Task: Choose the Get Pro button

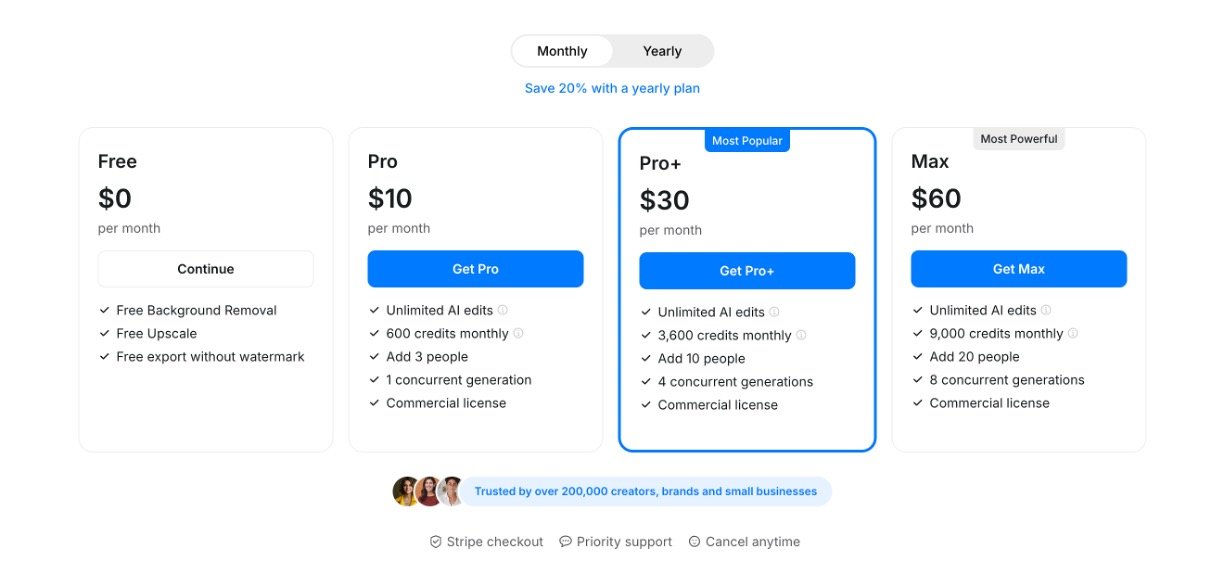Action: pyautogui.click(x=475, y=269)
